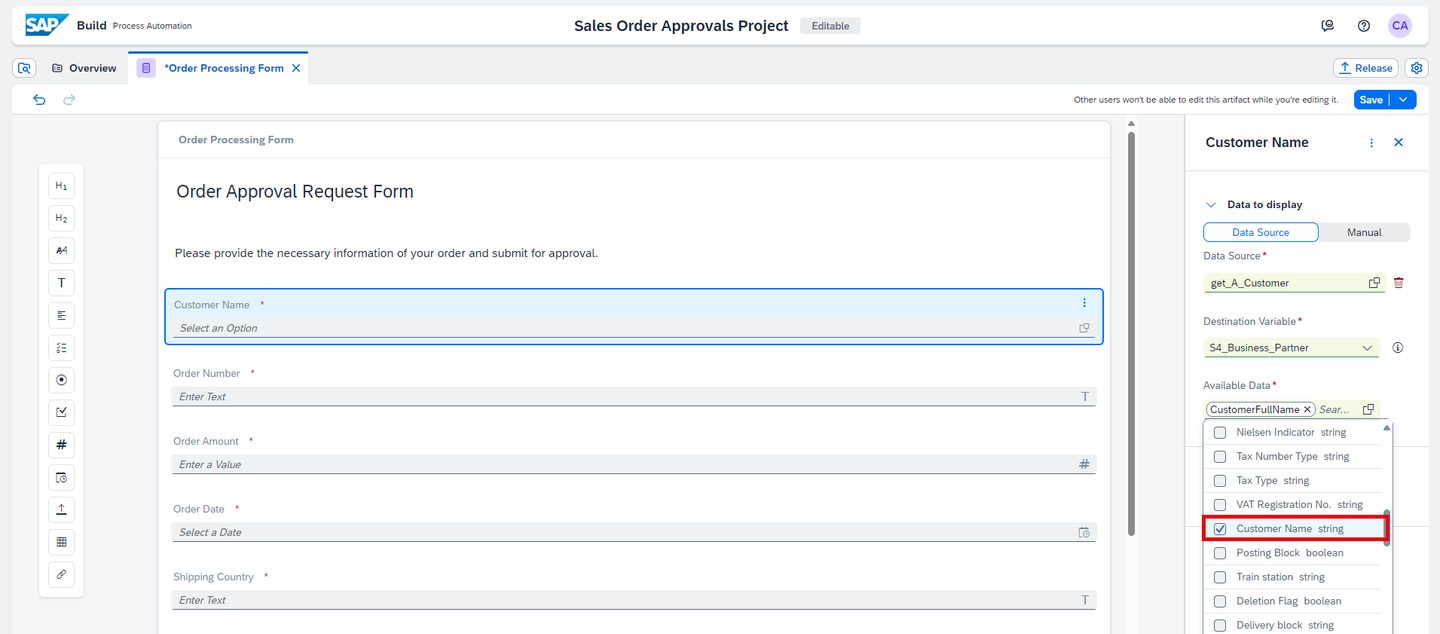Click the redo arrow
The height and width of the screenshot is (634, 1440).
pyautogui.click(x=69, y=100)
